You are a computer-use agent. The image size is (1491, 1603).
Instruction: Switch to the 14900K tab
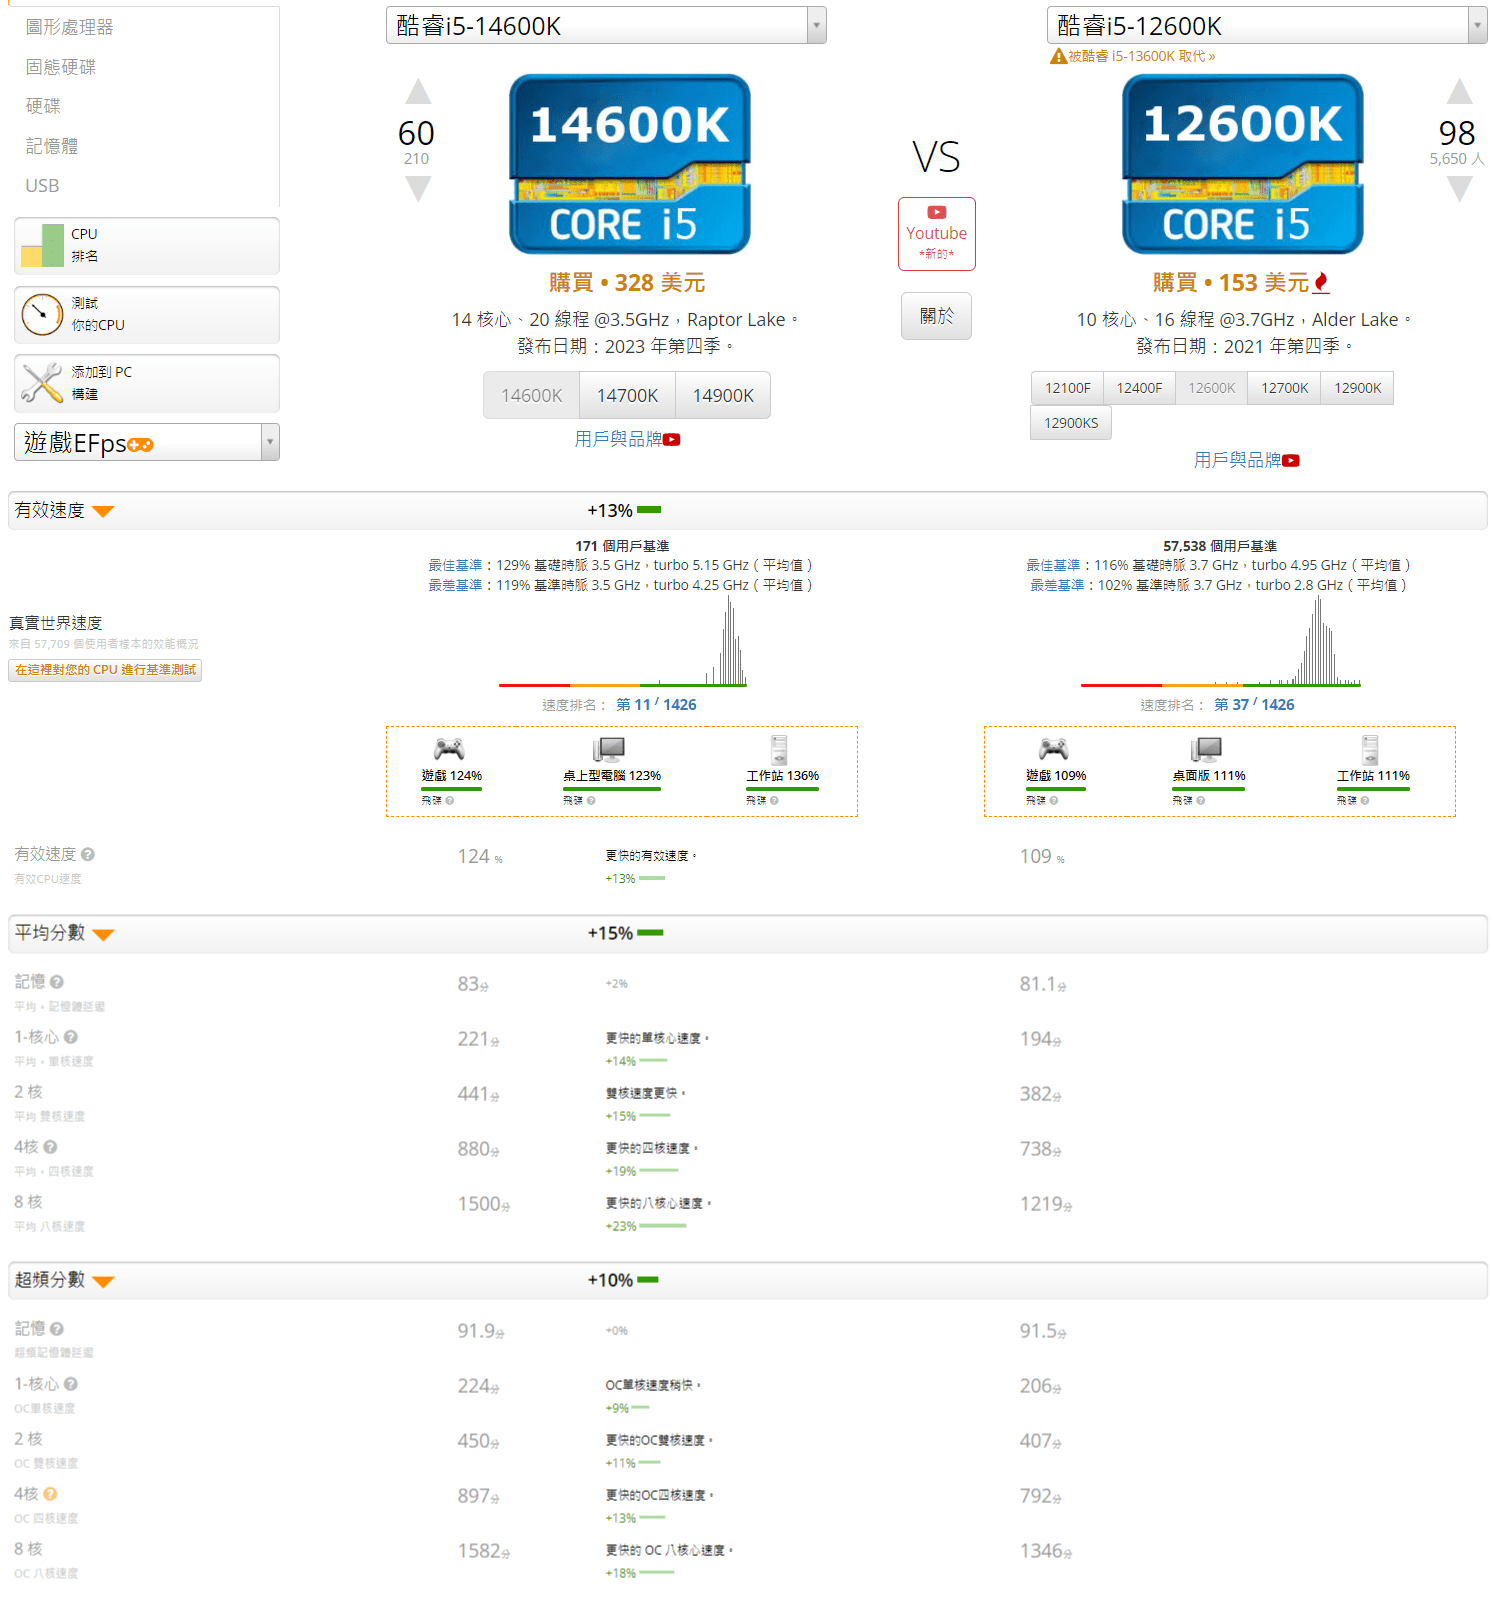[723, 396]
